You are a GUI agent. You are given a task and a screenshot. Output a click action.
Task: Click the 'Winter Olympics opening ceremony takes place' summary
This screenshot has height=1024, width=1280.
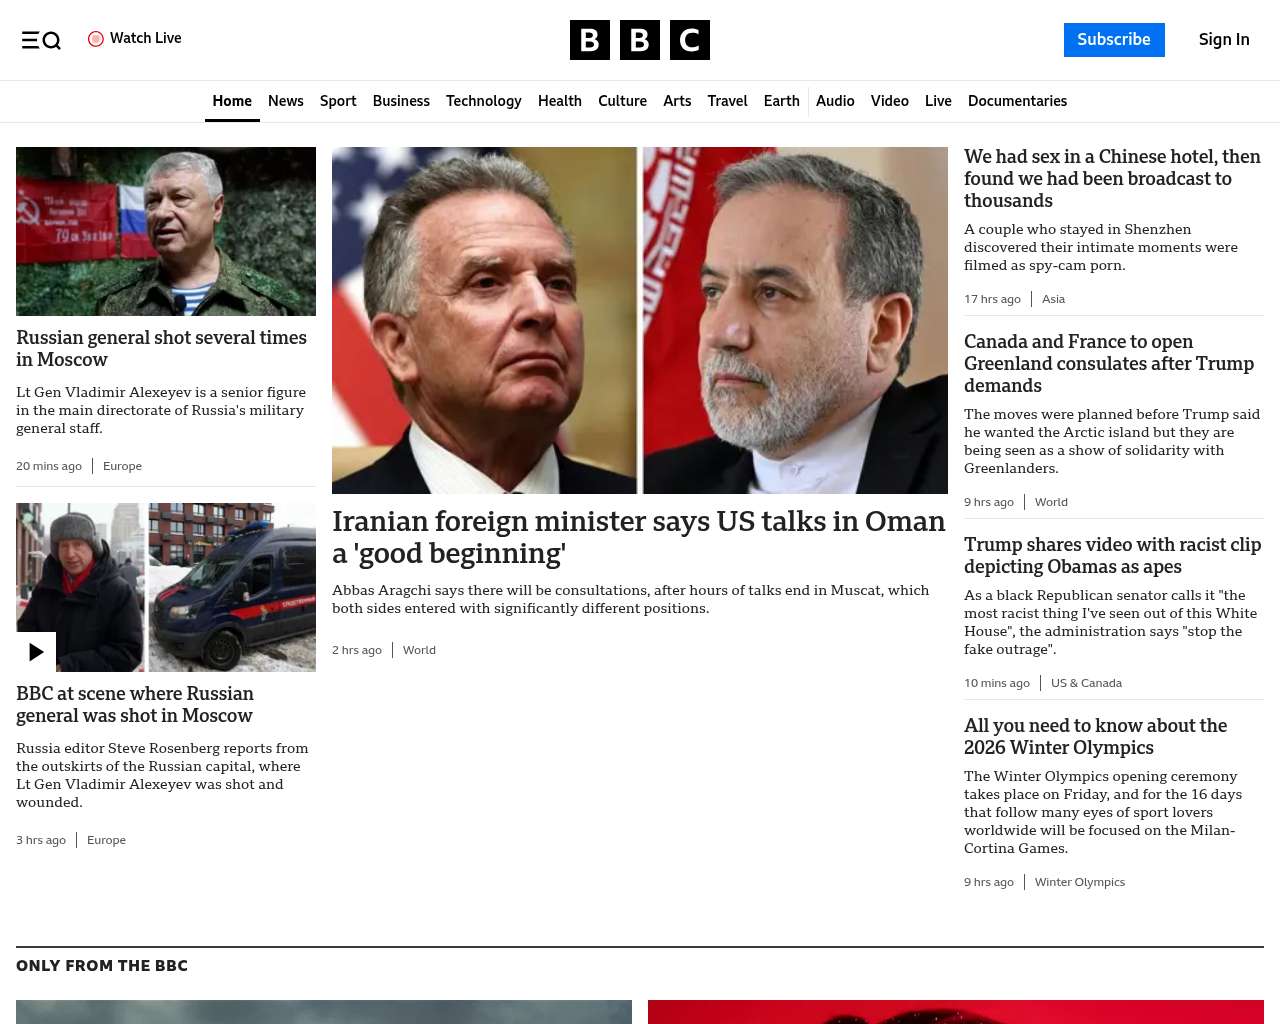[1103, 812]
